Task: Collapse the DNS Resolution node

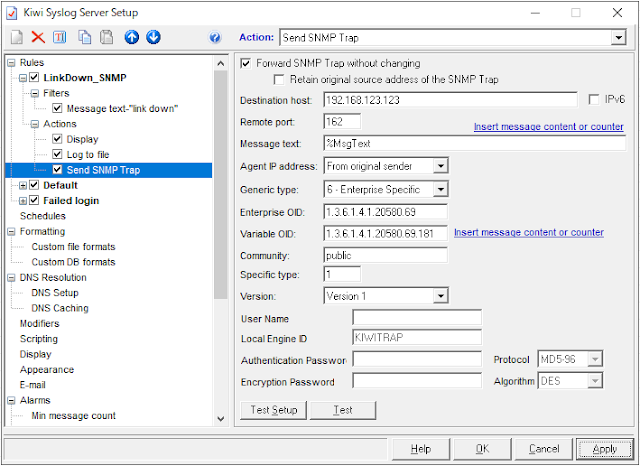Action: click(11, 278)
